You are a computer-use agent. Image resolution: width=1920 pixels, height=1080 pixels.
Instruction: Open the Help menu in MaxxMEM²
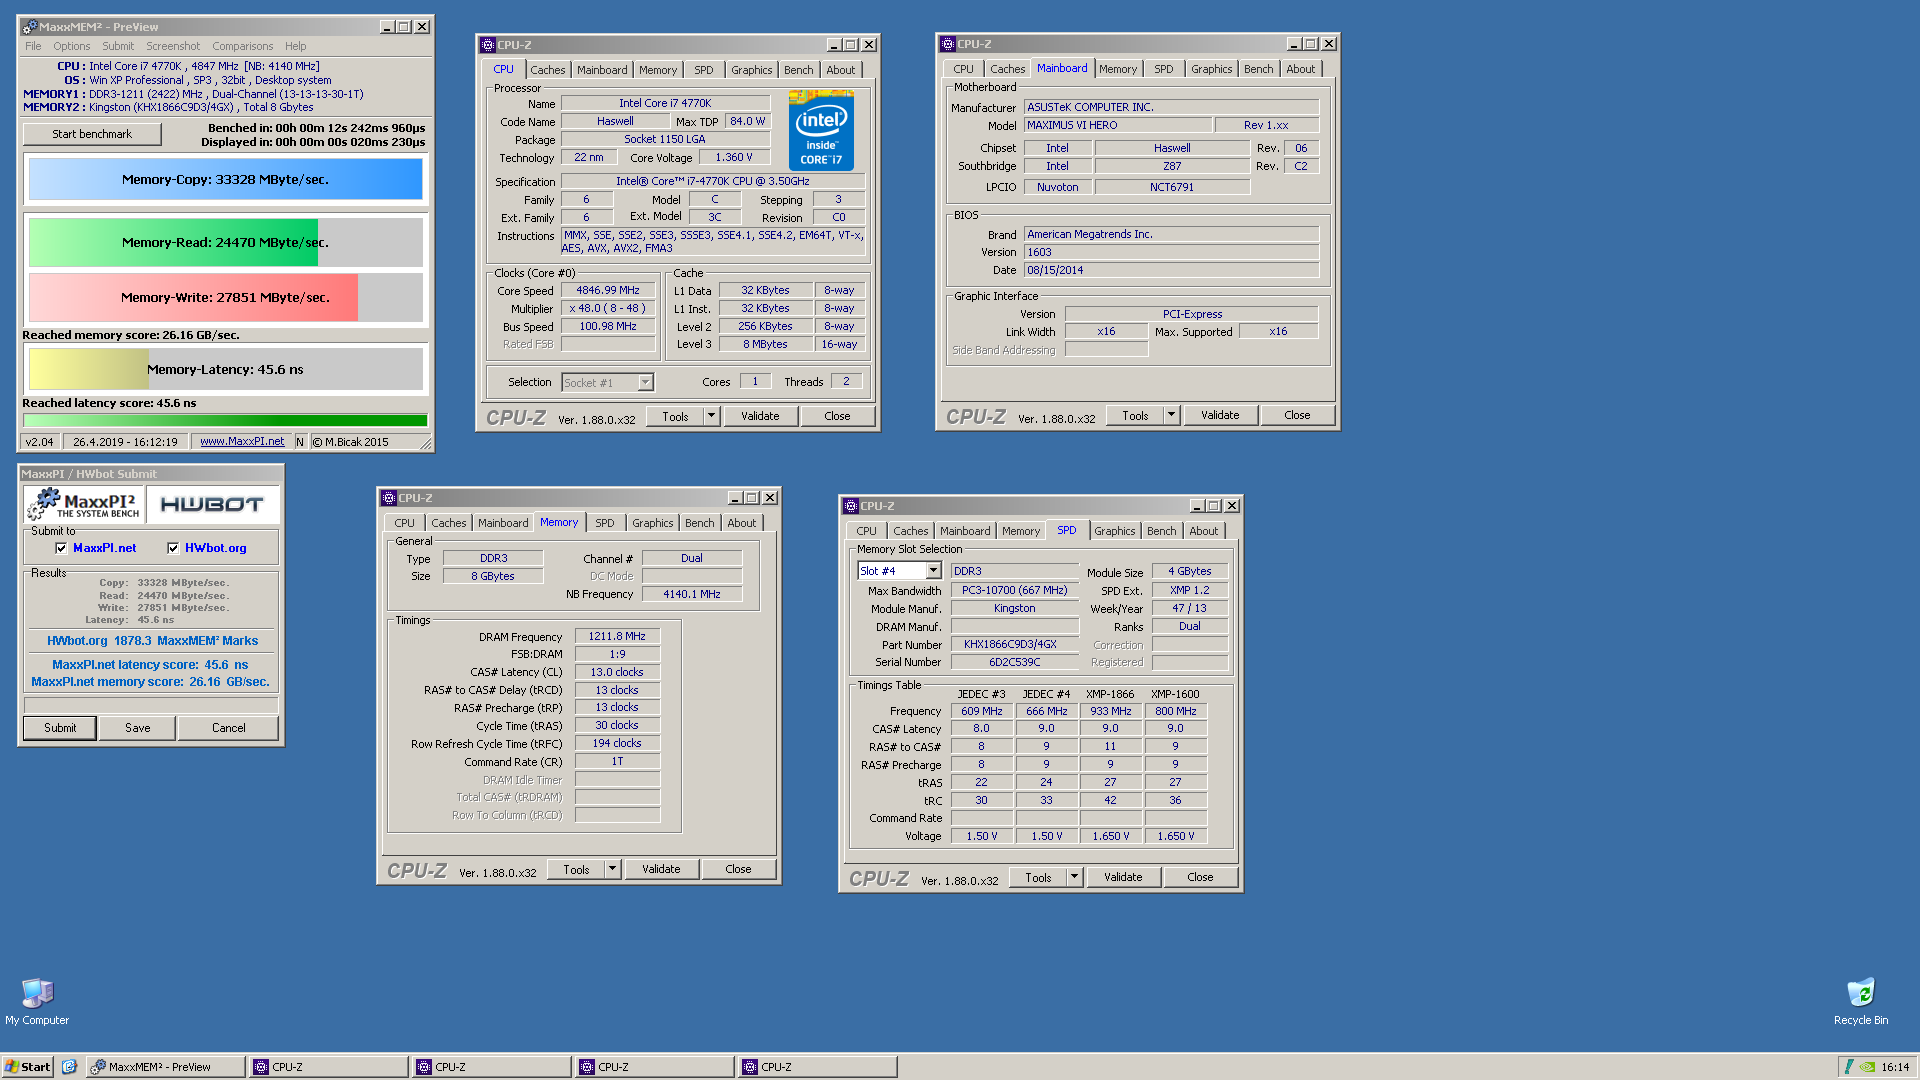click(295, 46)
